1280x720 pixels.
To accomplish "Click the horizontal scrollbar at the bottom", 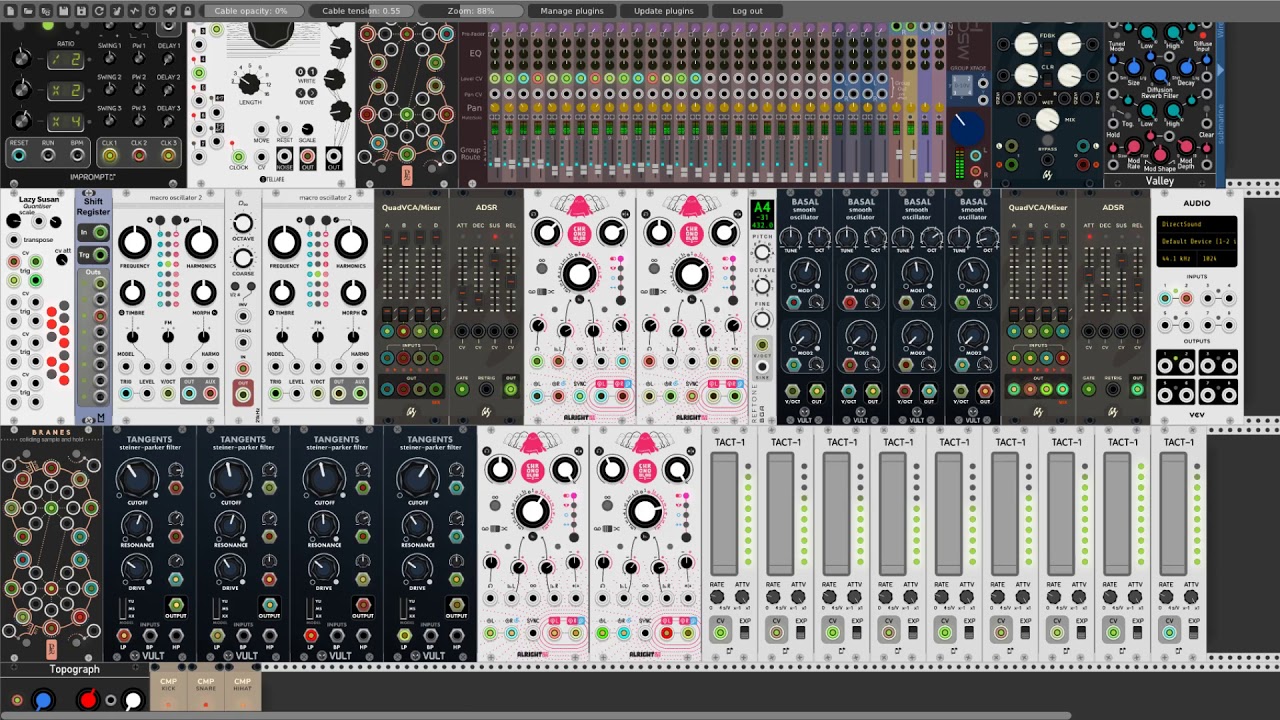I will pyautogui.click(x=535, y=715).
